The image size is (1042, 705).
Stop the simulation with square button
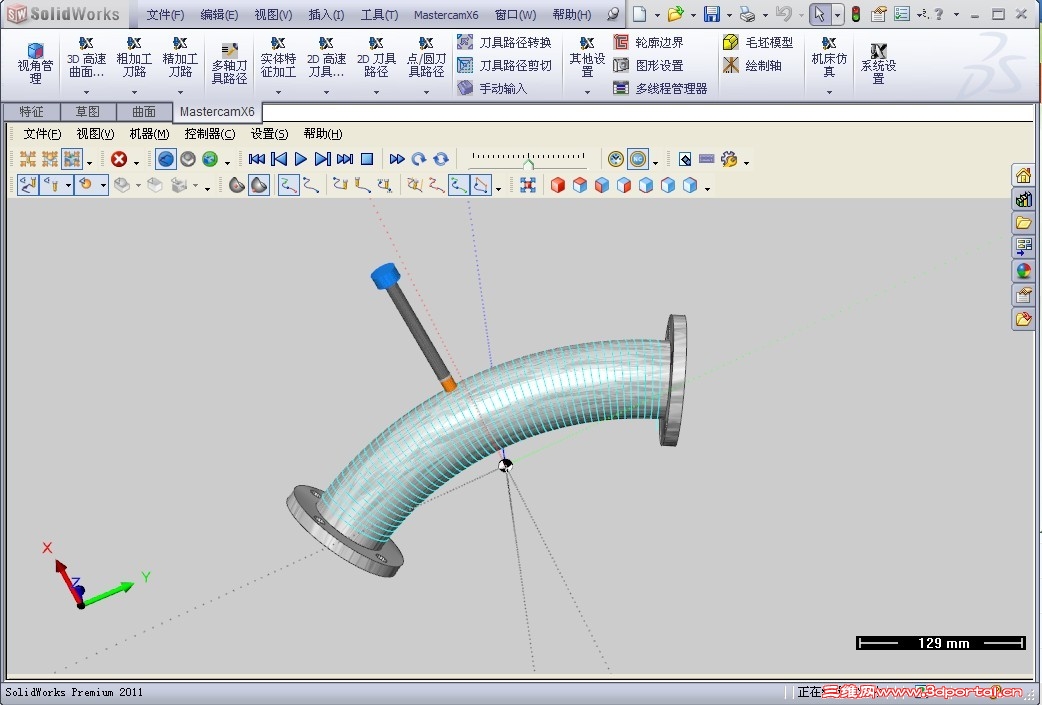coord(367,159)
